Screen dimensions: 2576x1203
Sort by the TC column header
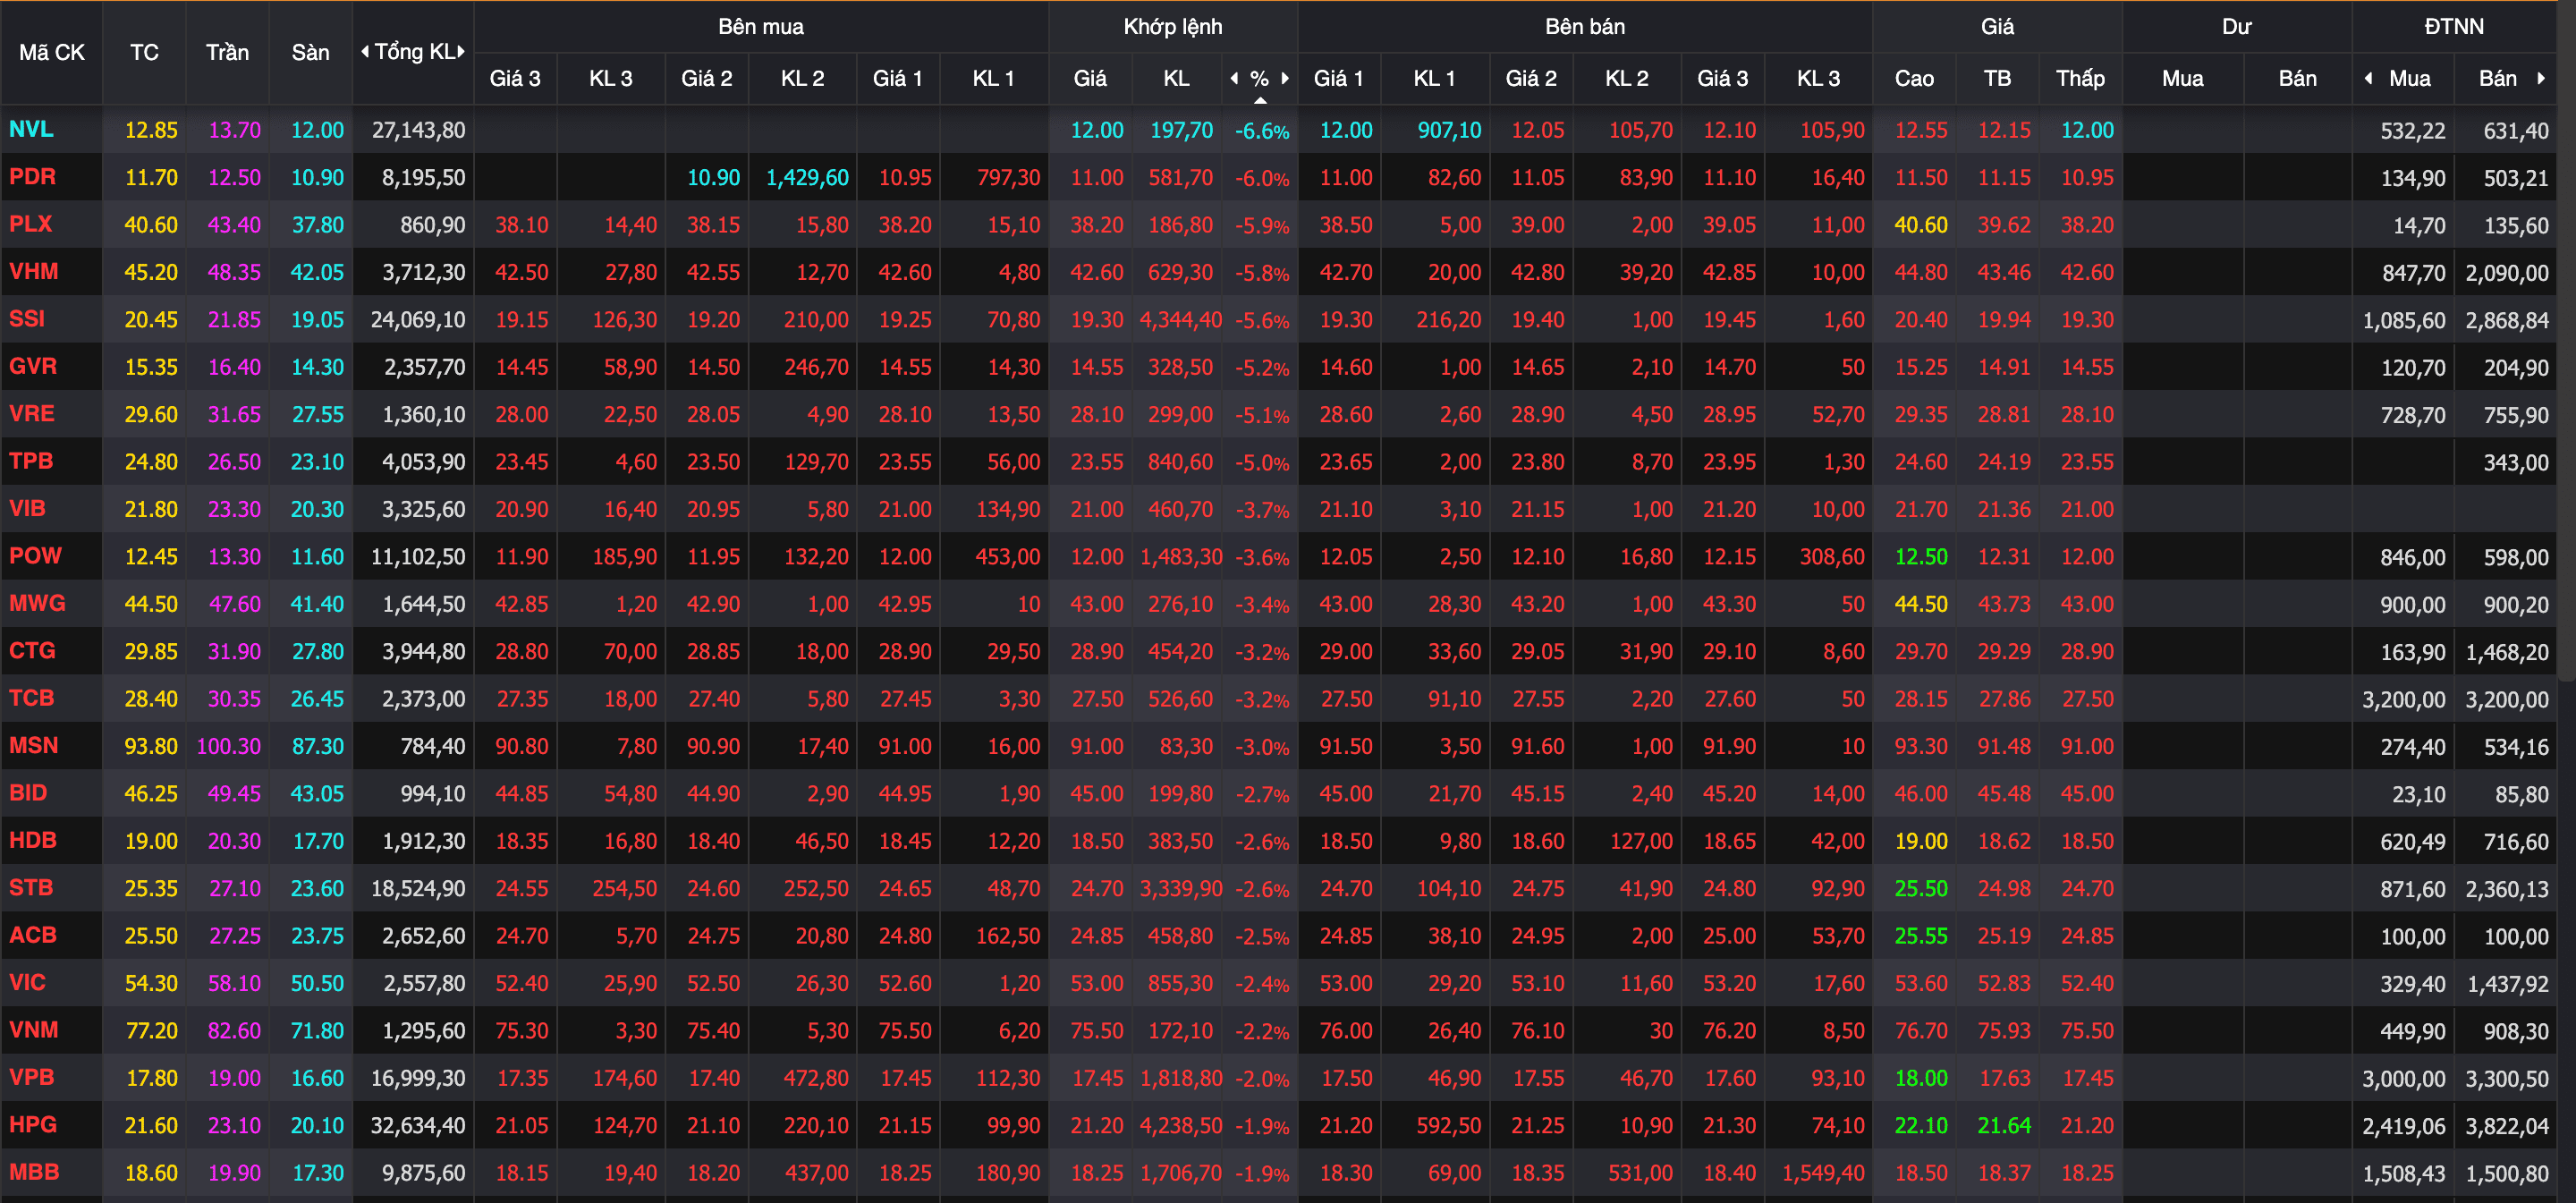[144, 52]
